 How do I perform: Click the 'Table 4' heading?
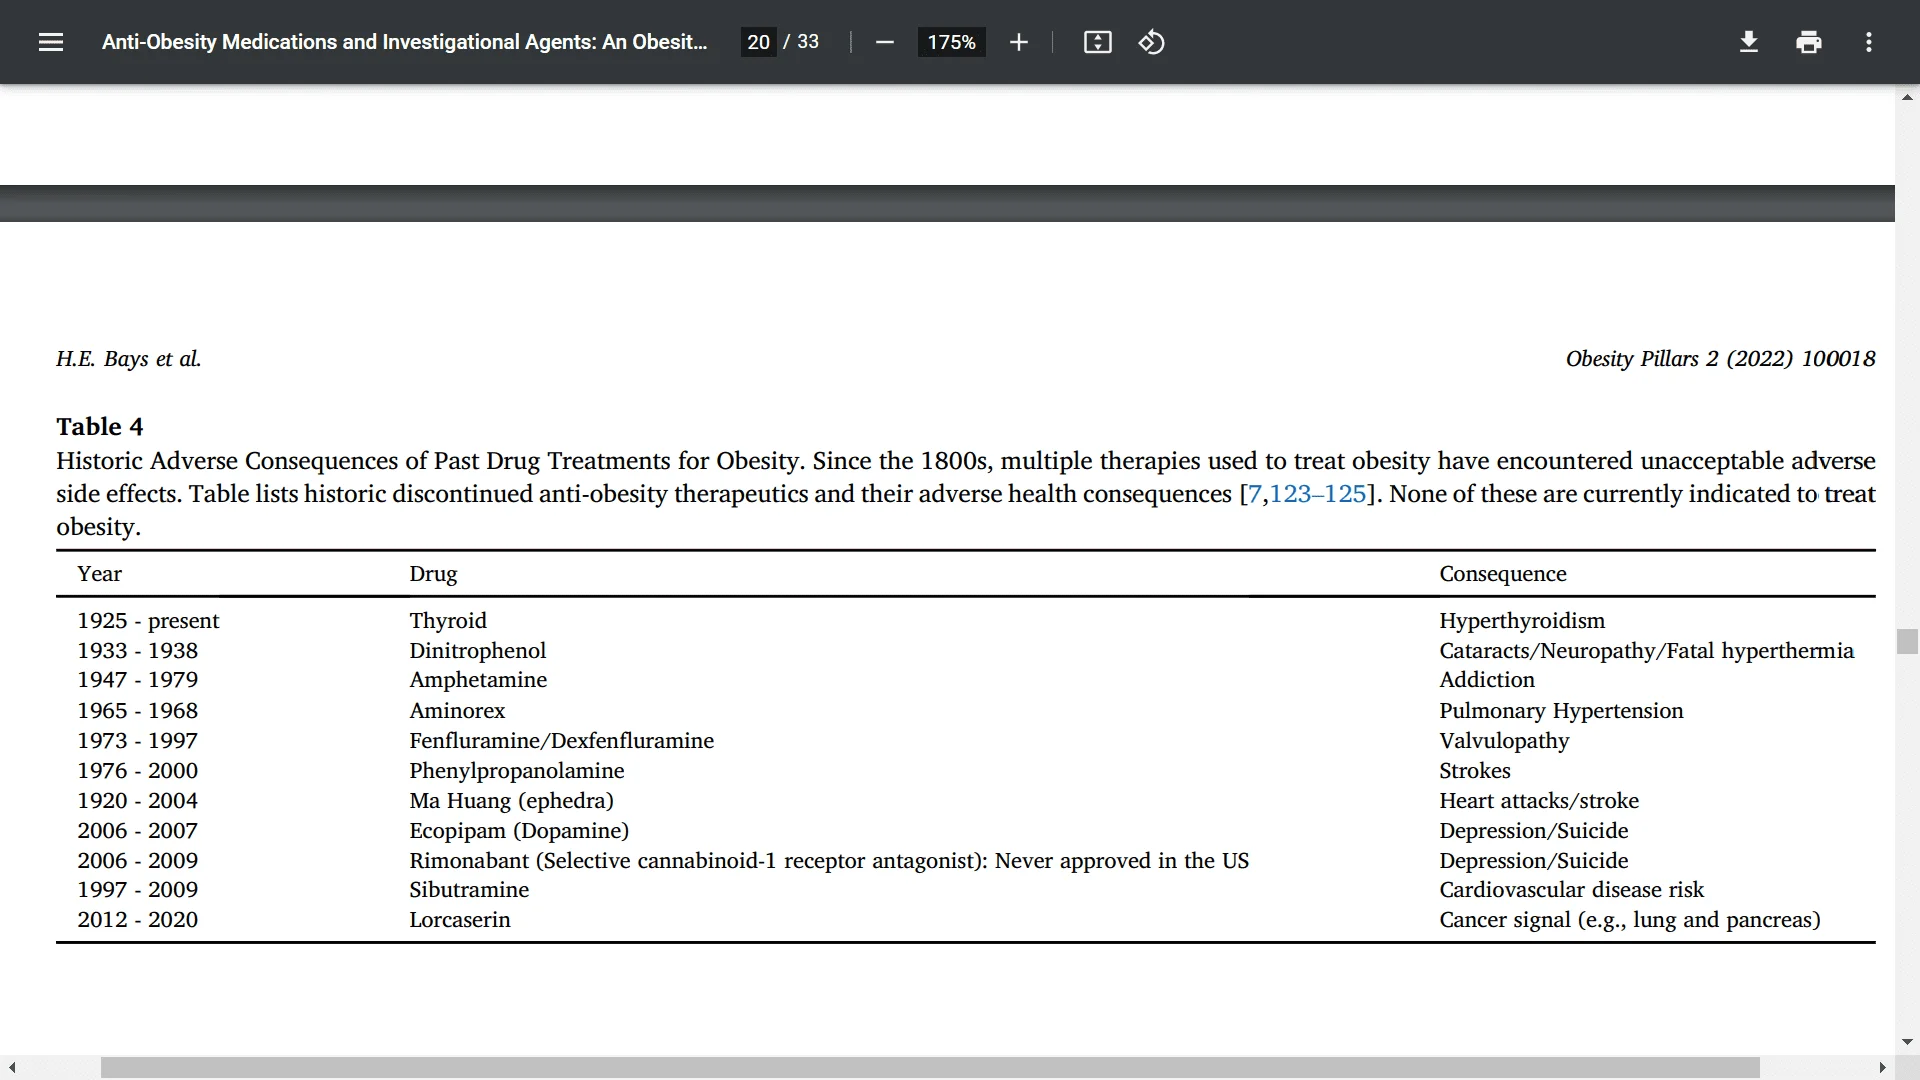100,427
